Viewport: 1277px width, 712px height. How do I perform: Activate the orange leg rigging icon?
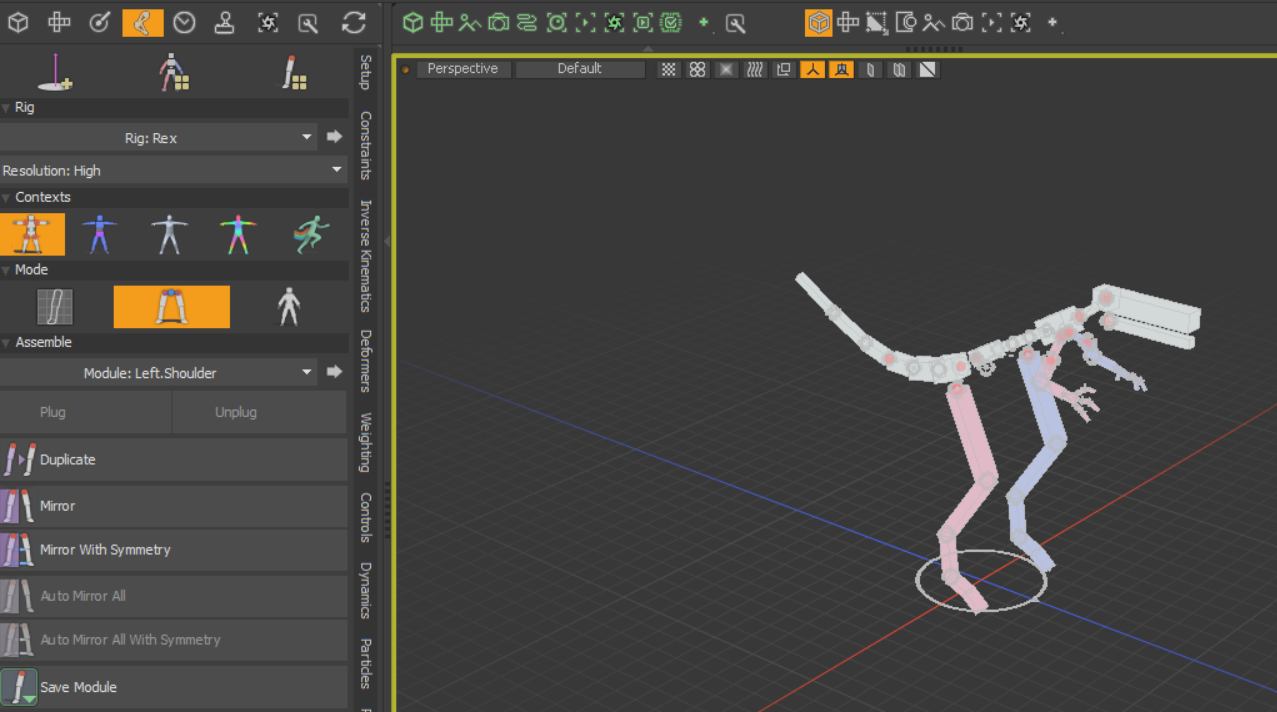click(x=143, y=22)
